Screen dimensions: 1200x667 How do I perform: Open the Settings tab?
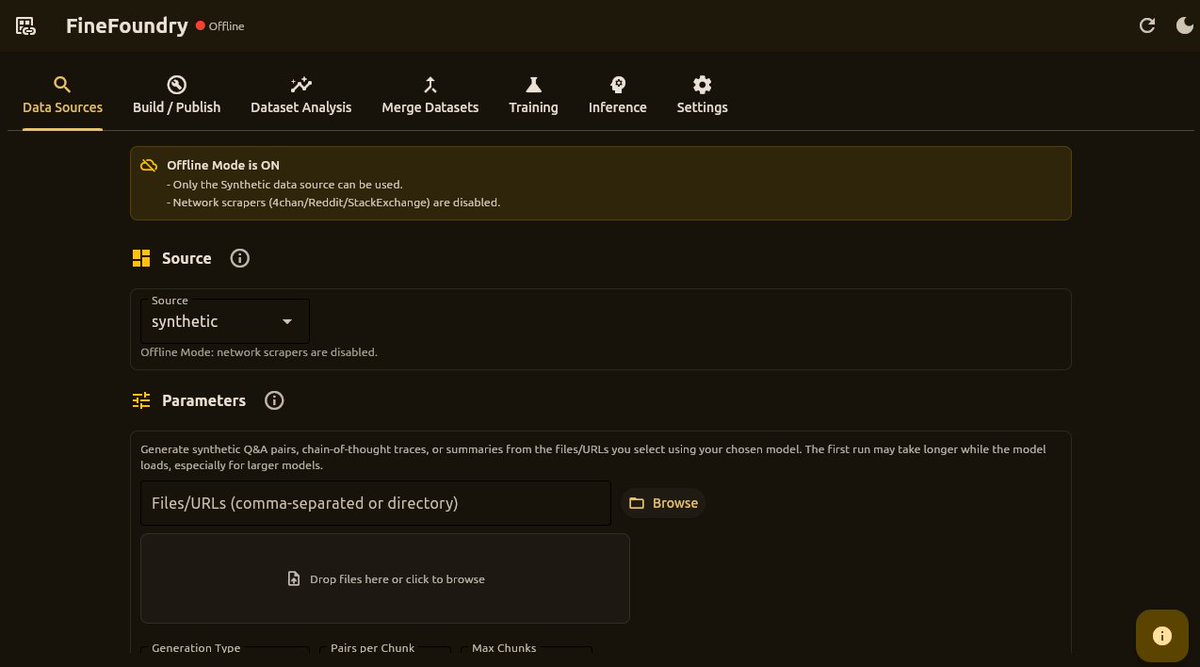pos(702,95)
